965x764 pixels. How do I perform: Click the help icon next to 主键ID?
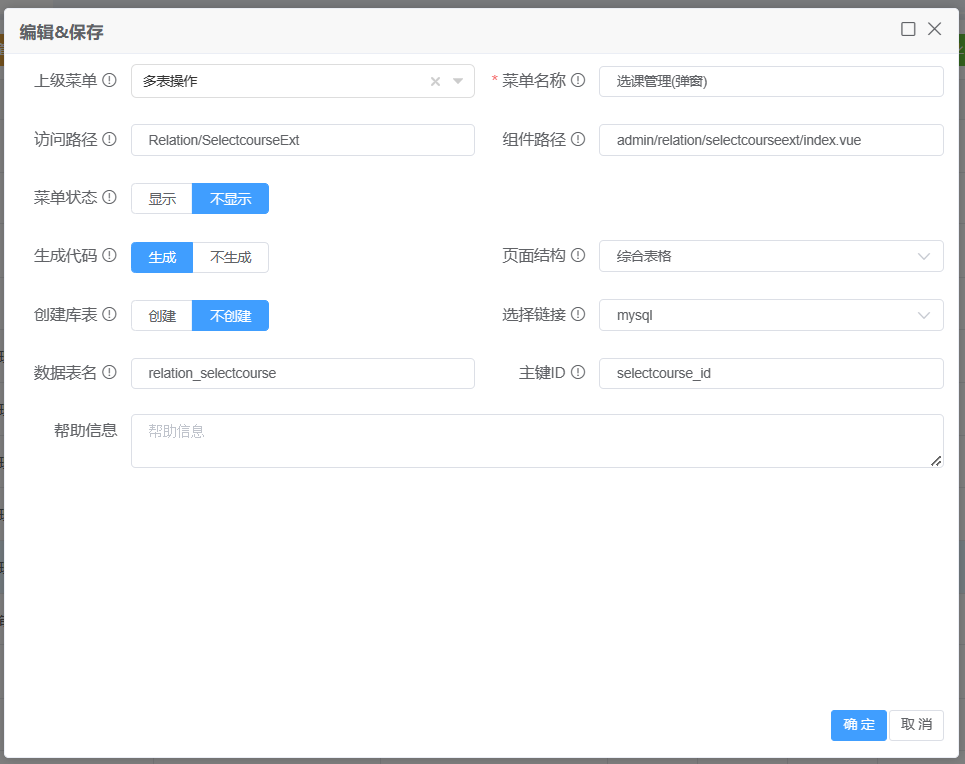point(578,373)
